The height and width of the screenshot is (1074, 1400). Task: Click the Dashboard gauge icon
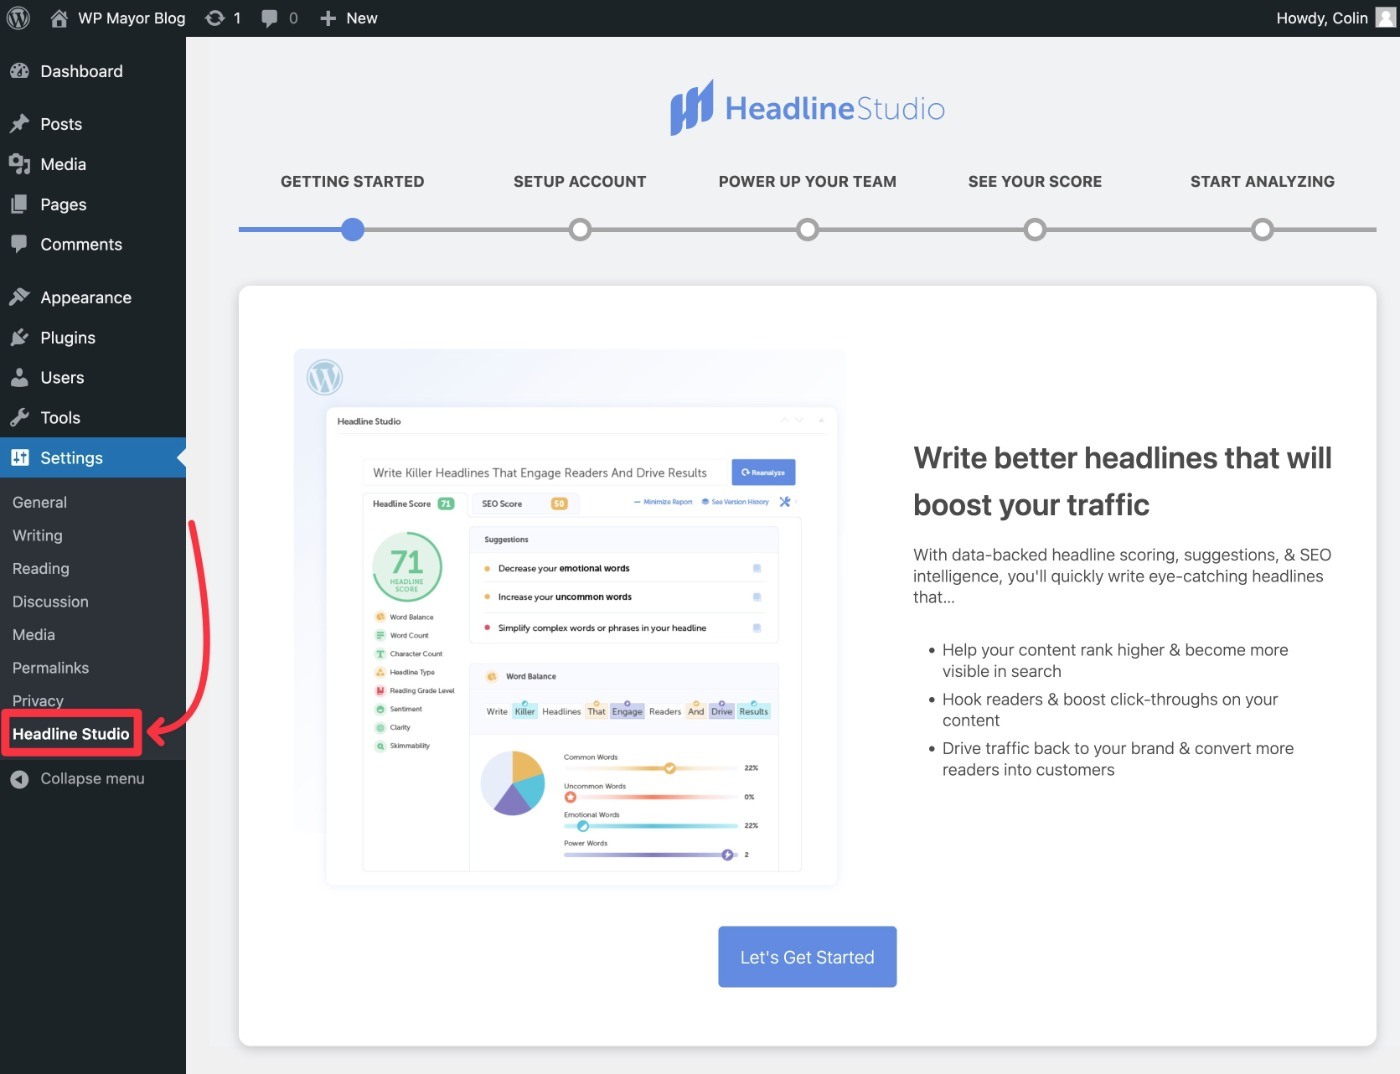[19, 71]
